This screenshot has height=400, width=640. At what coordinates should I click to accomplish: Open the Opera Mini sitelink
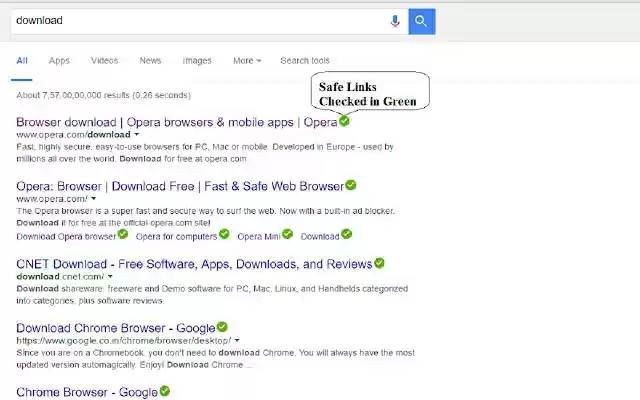tap(259, 237)
